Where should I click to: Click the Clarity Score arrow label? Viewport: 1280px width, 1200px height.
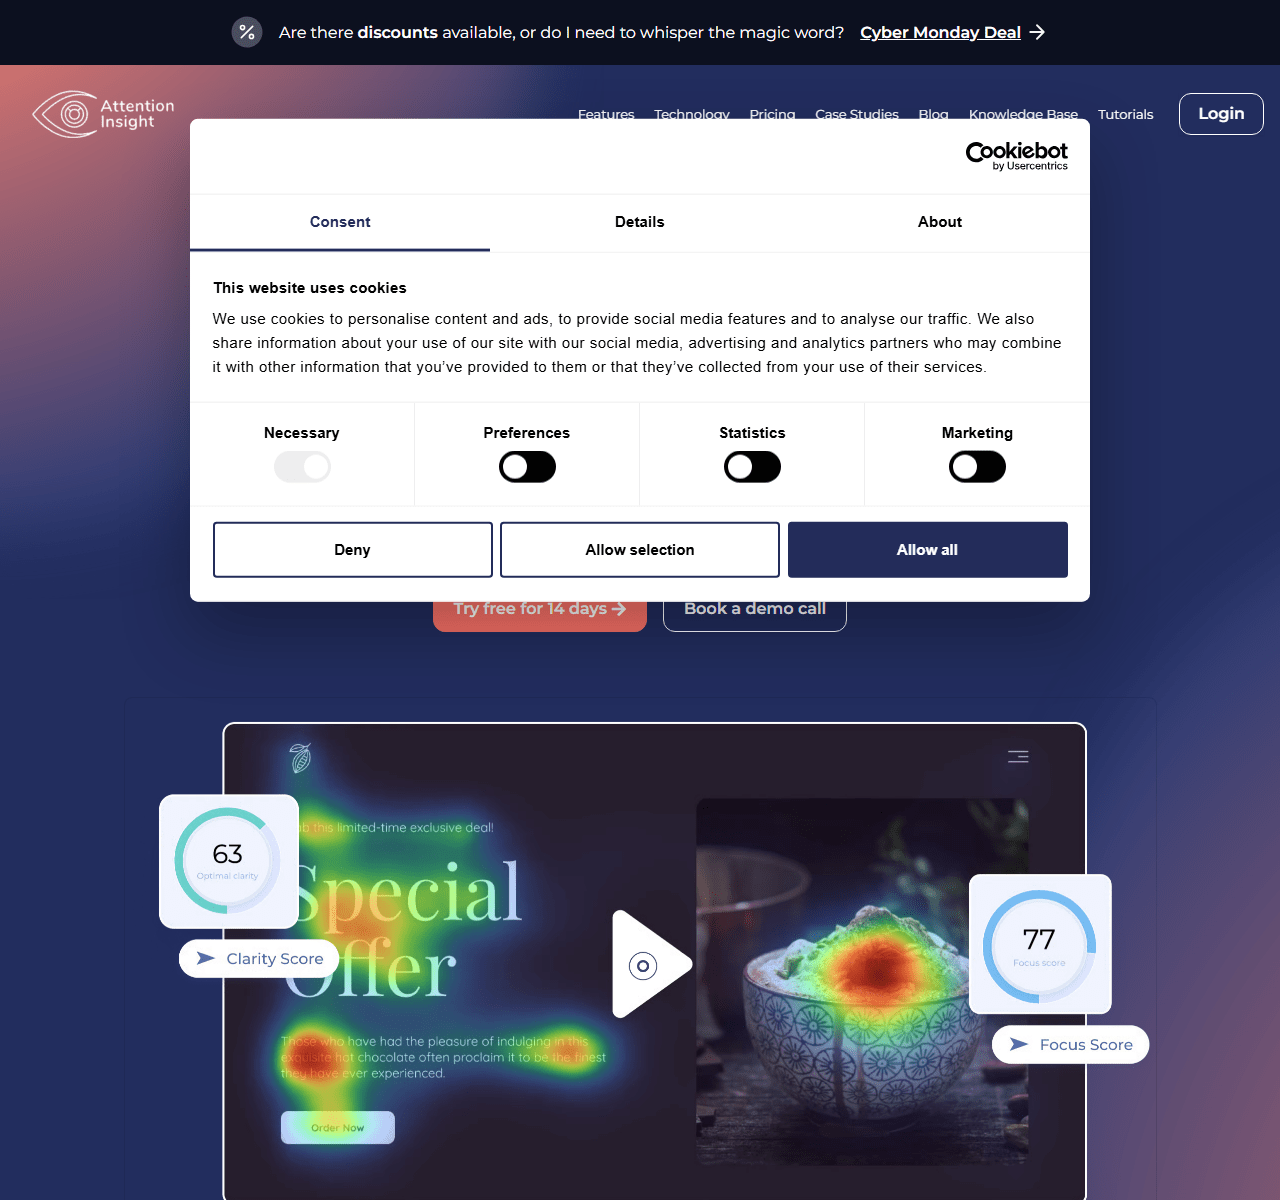coord(259,959)
